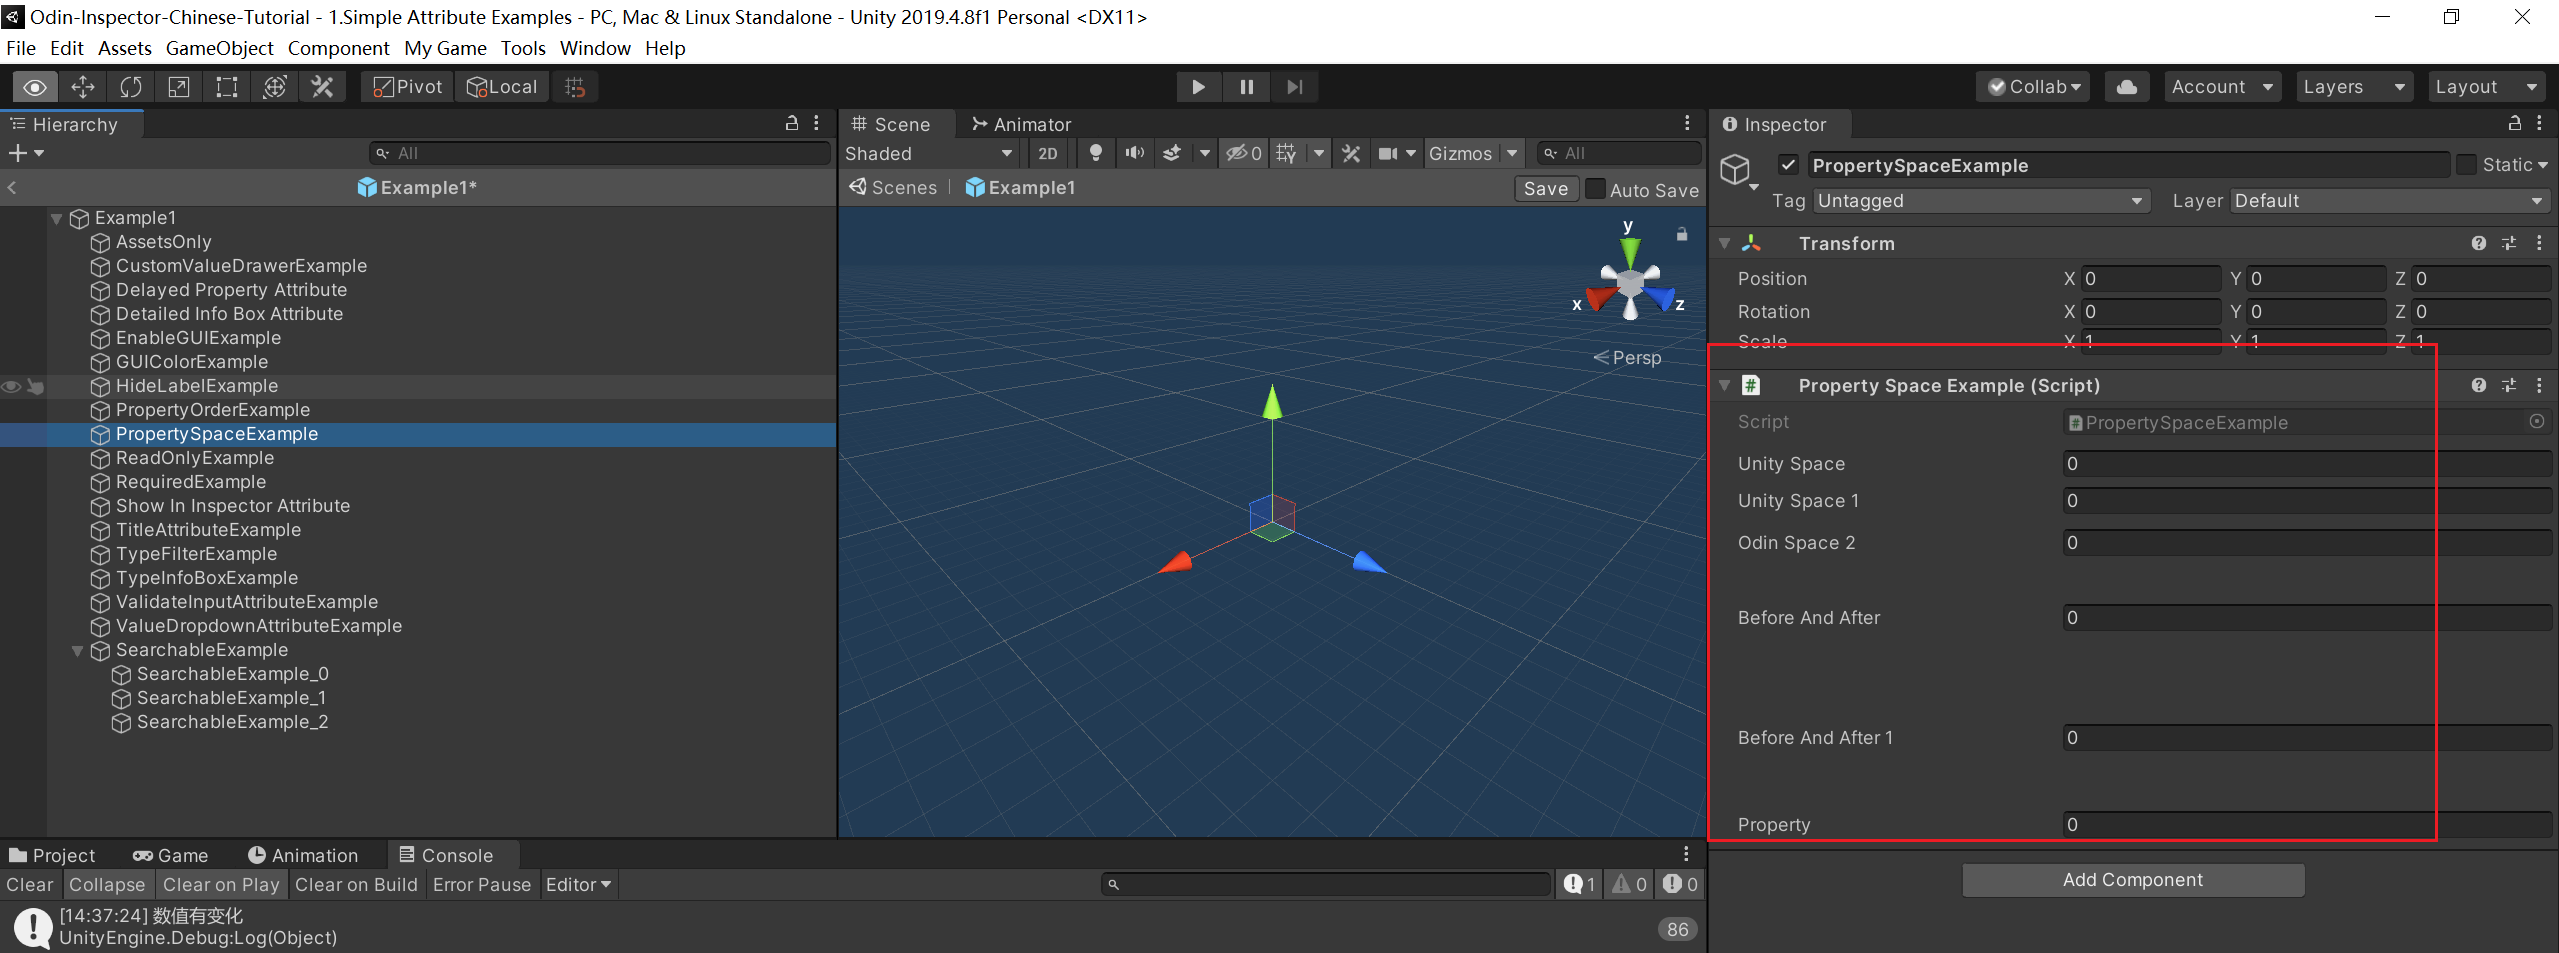Switch to the Animation tab
Screen dimensions: 2559x953
pos(303,855)
